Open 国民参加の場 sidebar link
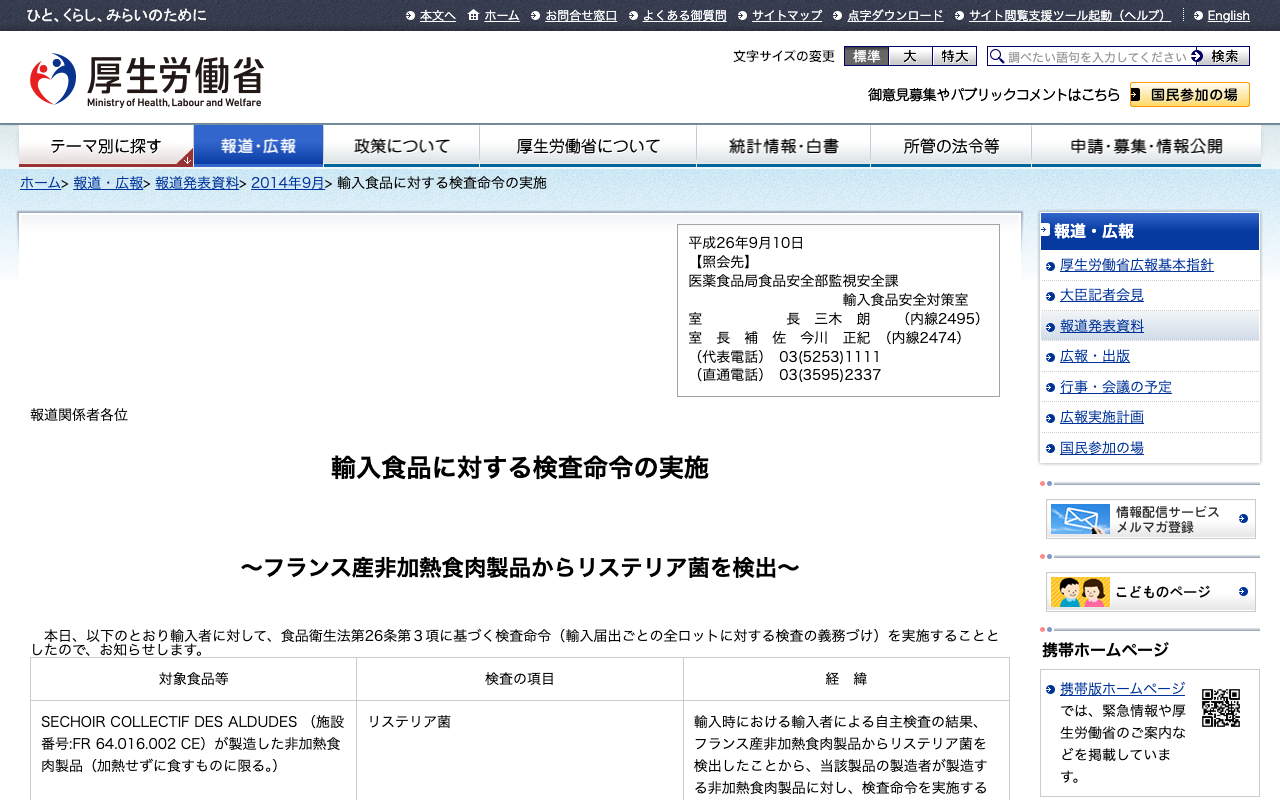Screen dimensions: 1280x800 [1101, 448]
